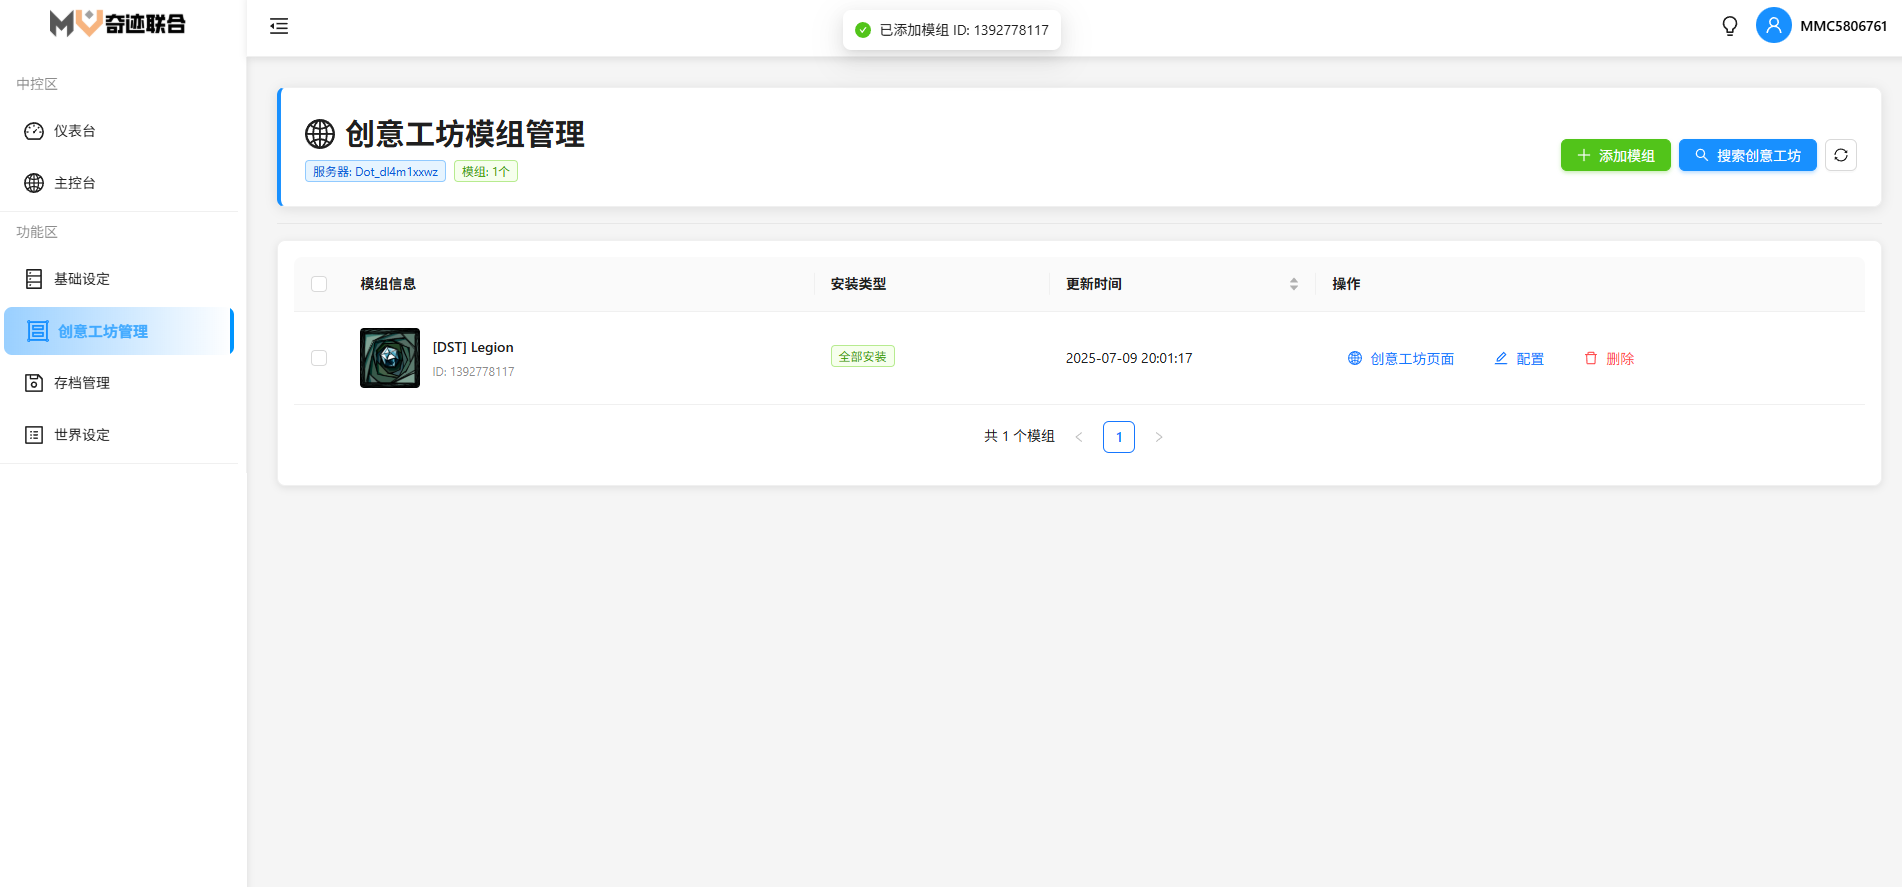
Task: Click the [DST] Legion mod thumbnail
Action: coord(390,358)
